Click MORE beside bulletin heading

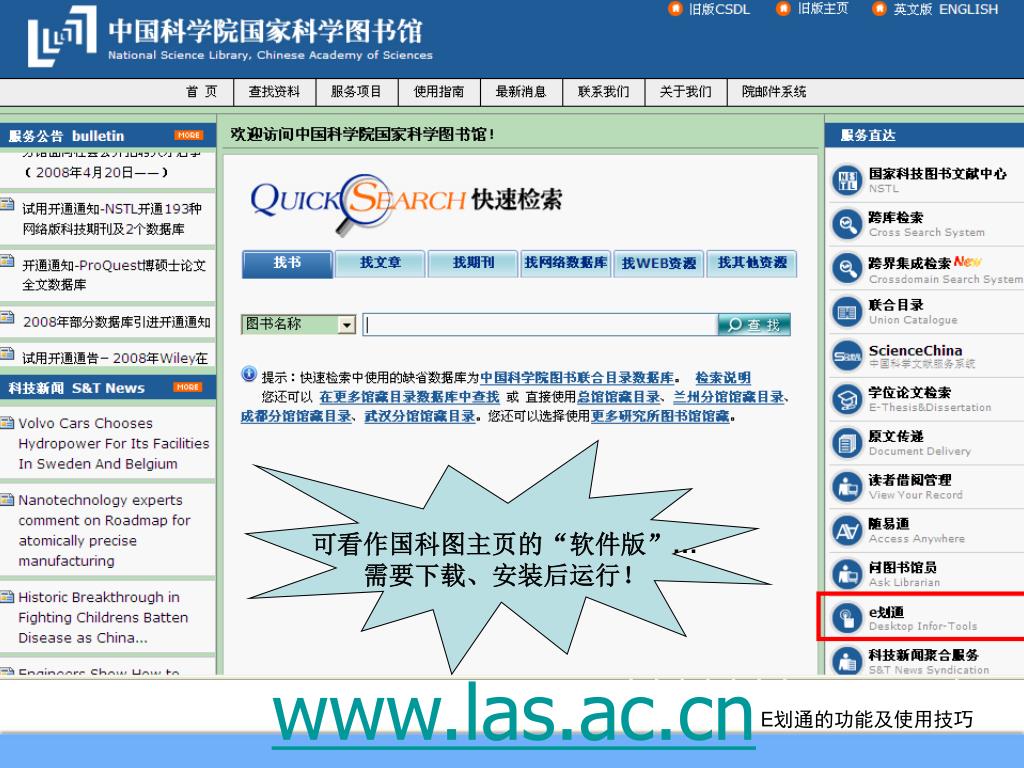coord(189,135)
